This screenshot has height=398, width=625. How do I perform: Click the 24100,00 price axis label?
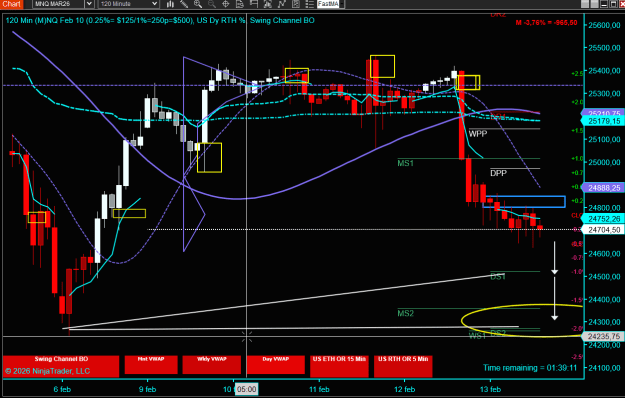604,368
